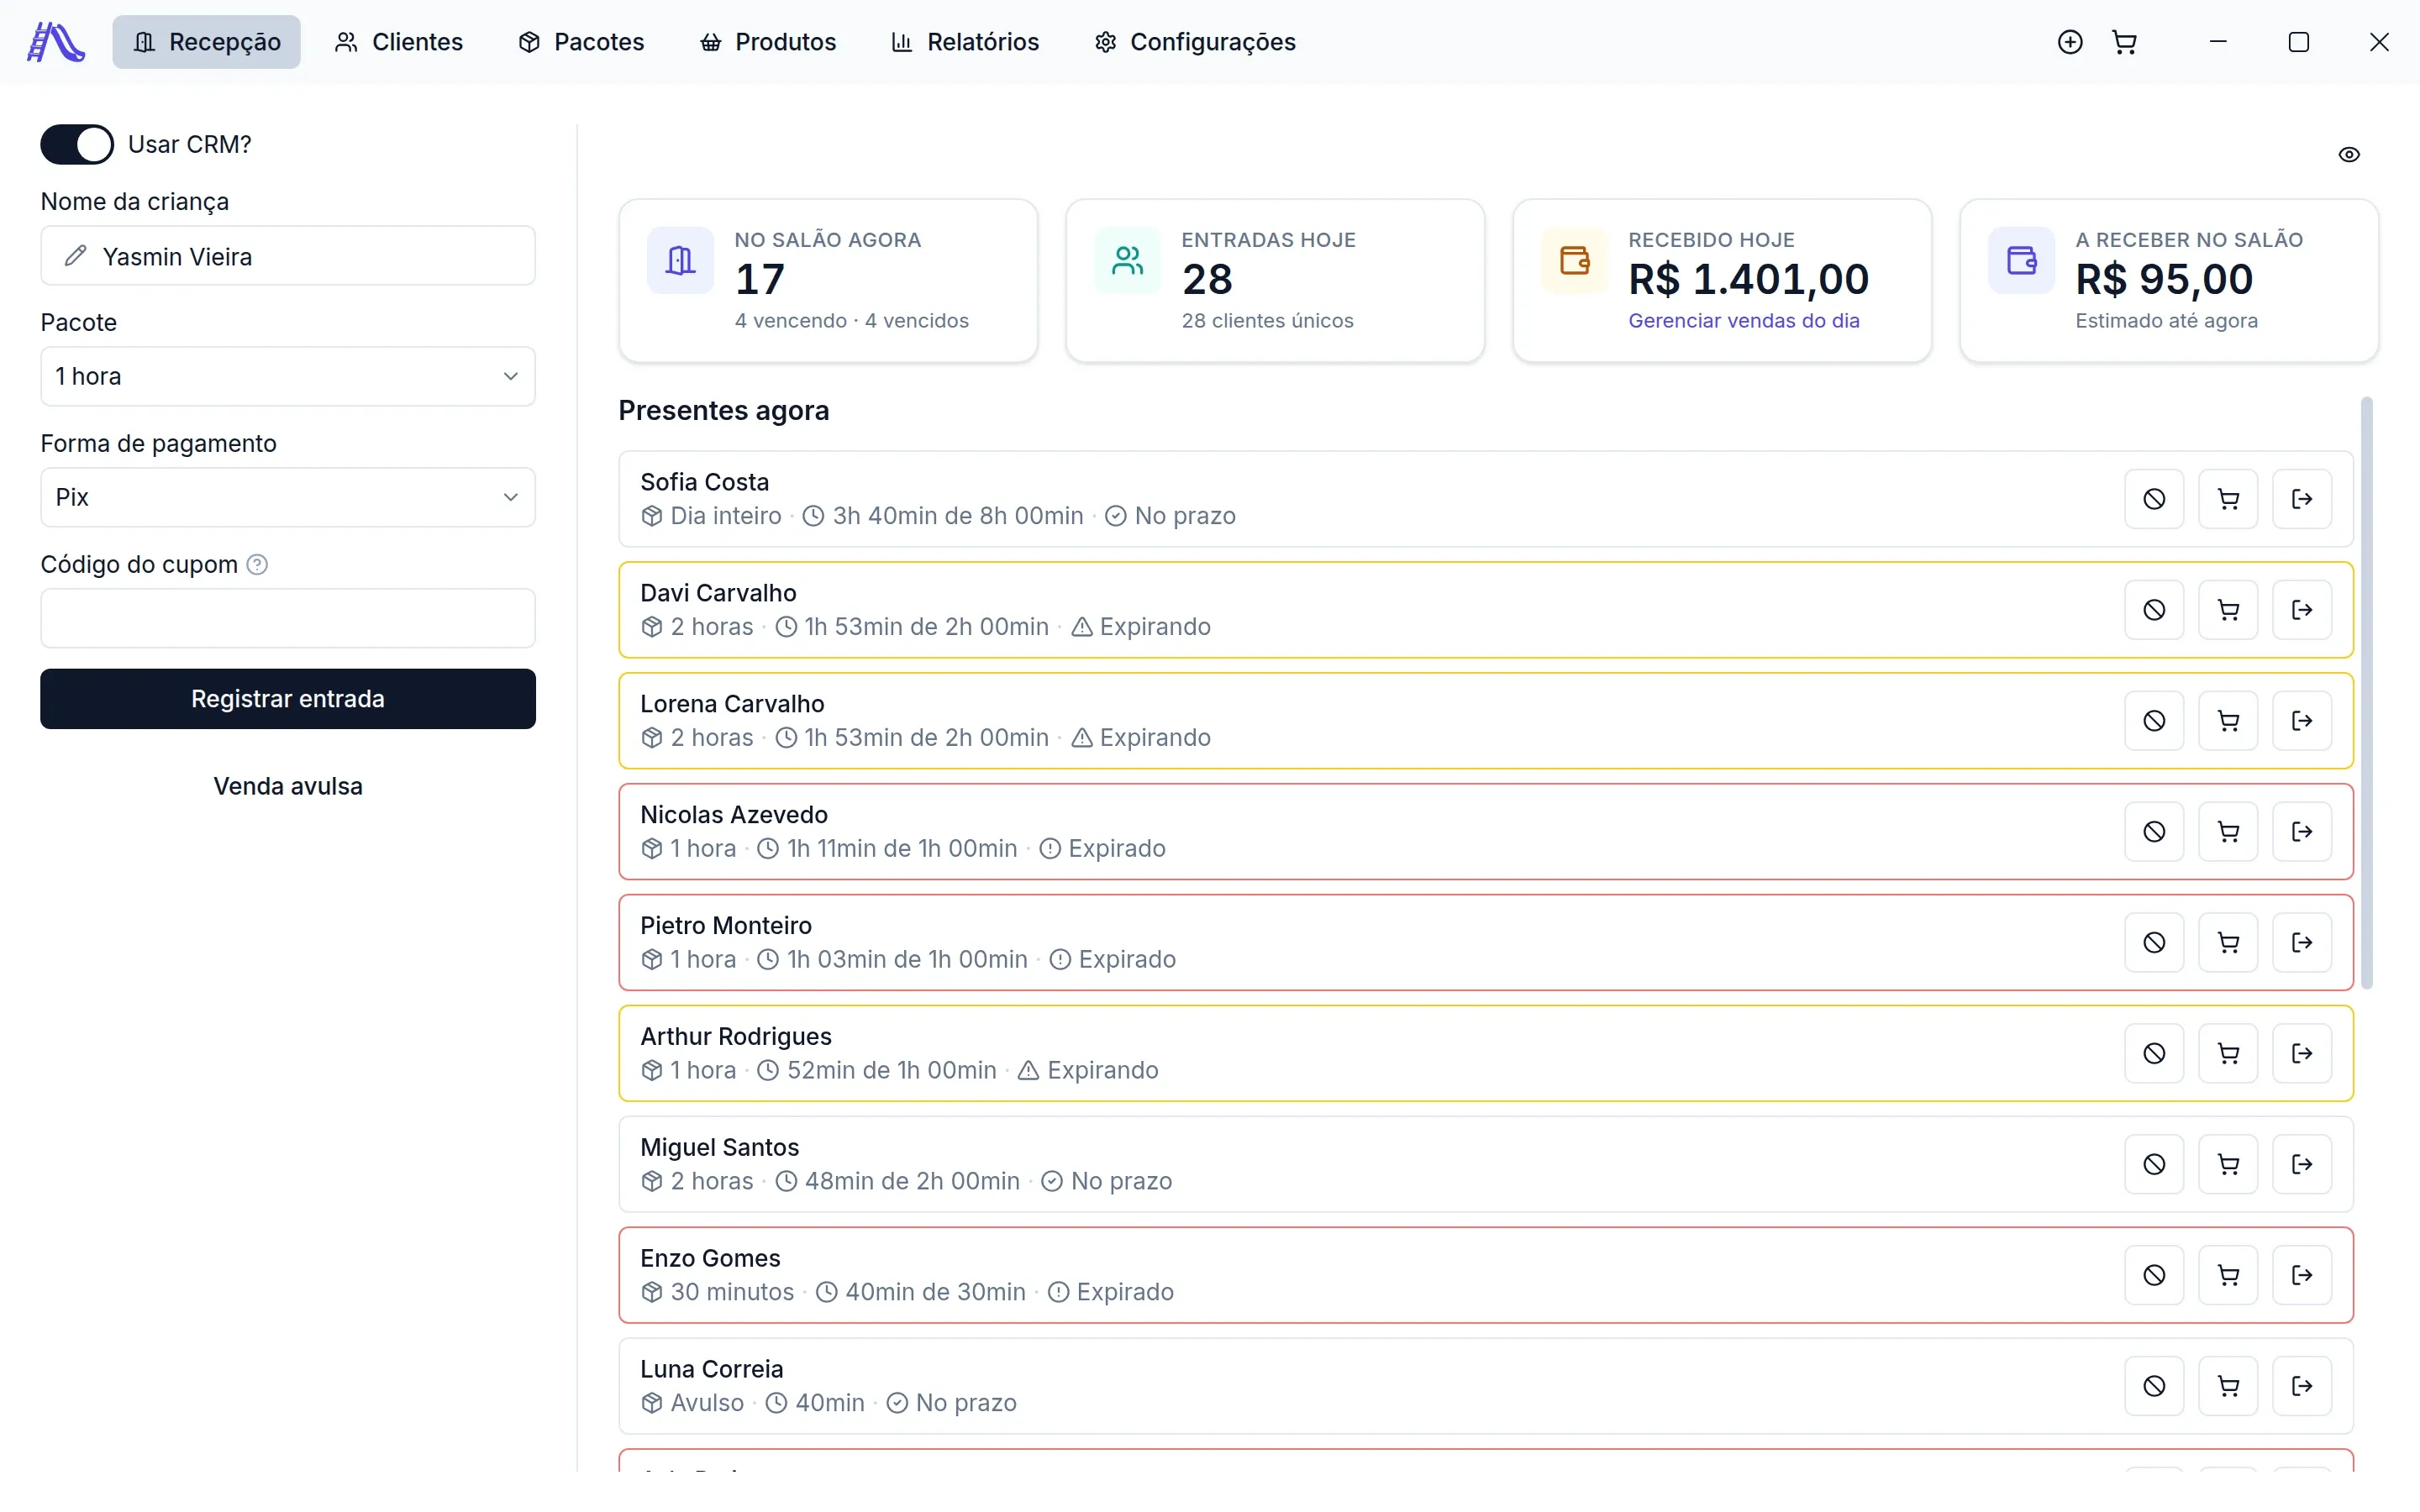
Task: Register the exit for Nicolas Azevedo
Action: tap(2302, 832)
